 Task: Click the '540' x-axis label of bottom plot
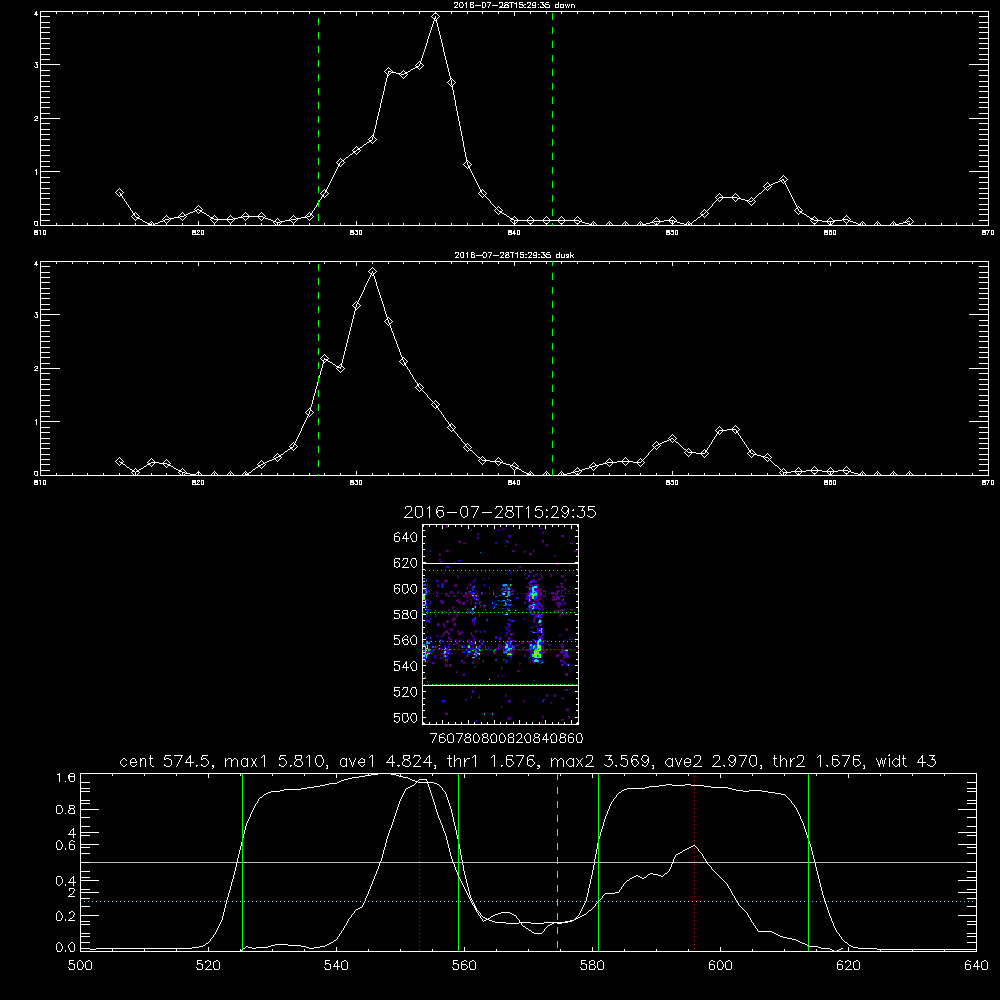pos(336,966)
